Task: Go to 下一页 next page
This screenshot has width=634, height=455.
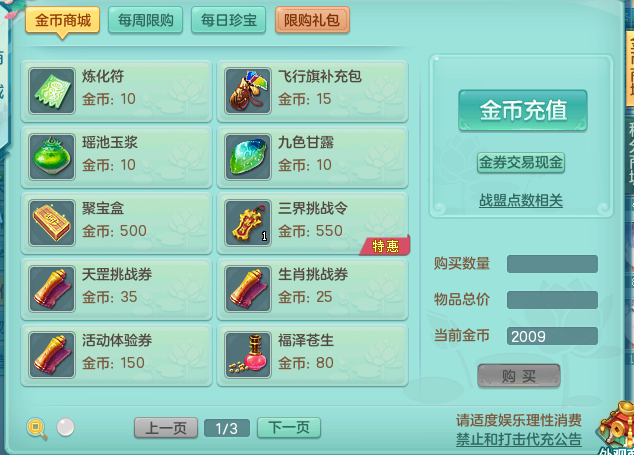Action: point(289,427)
